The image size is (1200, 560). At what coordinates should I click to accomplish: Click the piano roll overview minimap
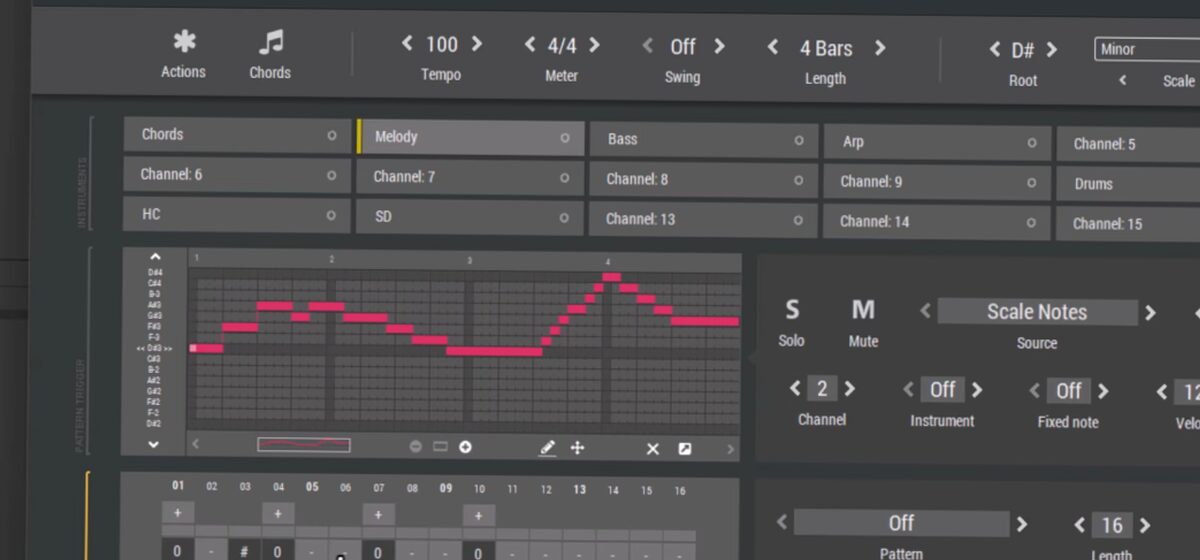[x=304, y=445]
